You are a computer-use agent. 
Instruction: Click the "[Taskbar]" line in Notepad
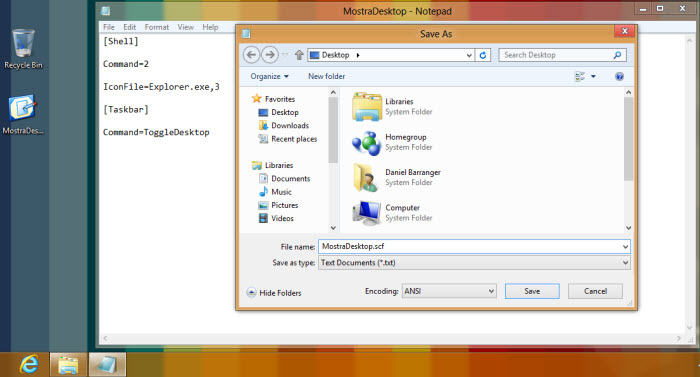pyautogui.click(x=125, y=109)
